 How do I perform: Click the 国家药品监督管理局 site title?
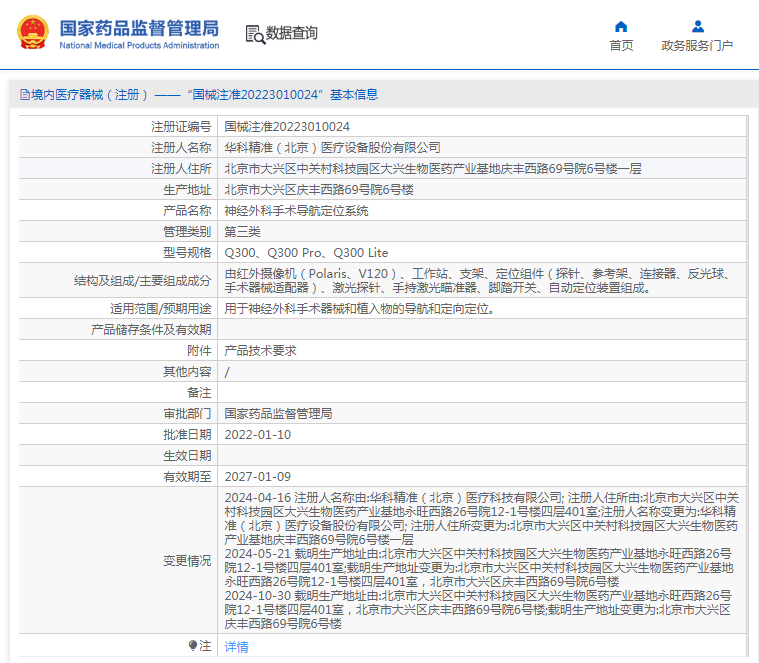click(x=139, y=28)
